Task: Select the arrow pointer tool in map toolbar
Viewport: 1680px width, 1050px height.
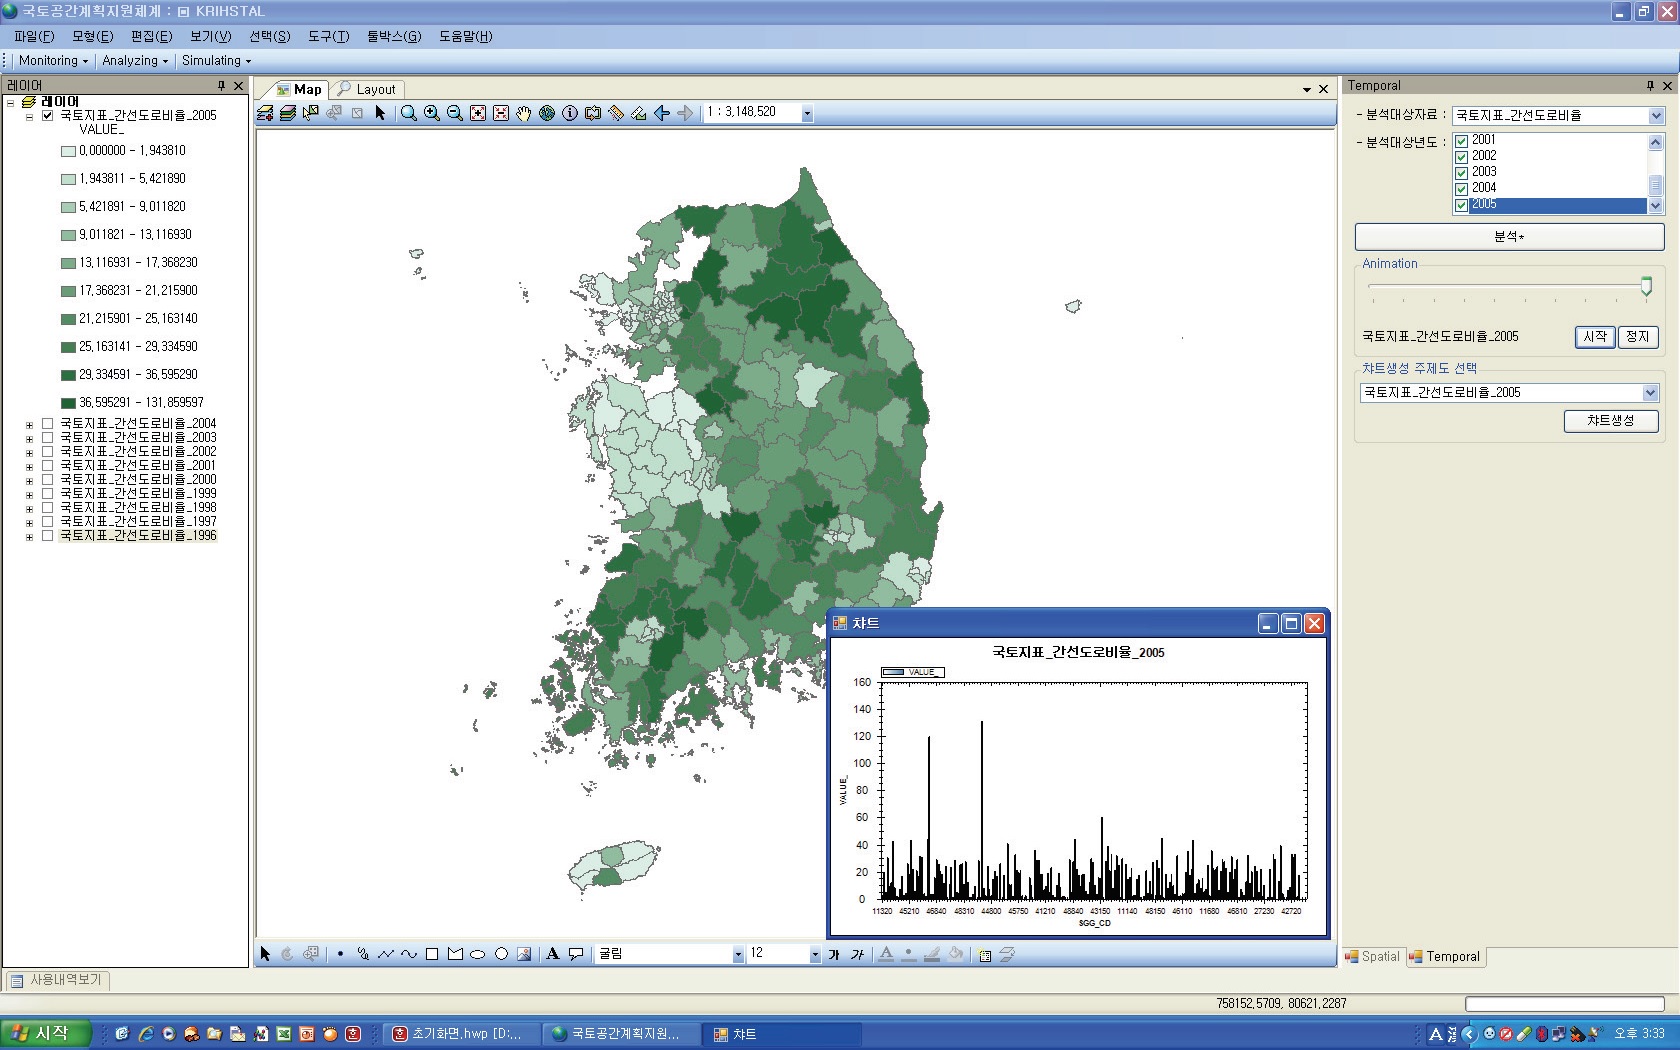Action: point(380,113)
